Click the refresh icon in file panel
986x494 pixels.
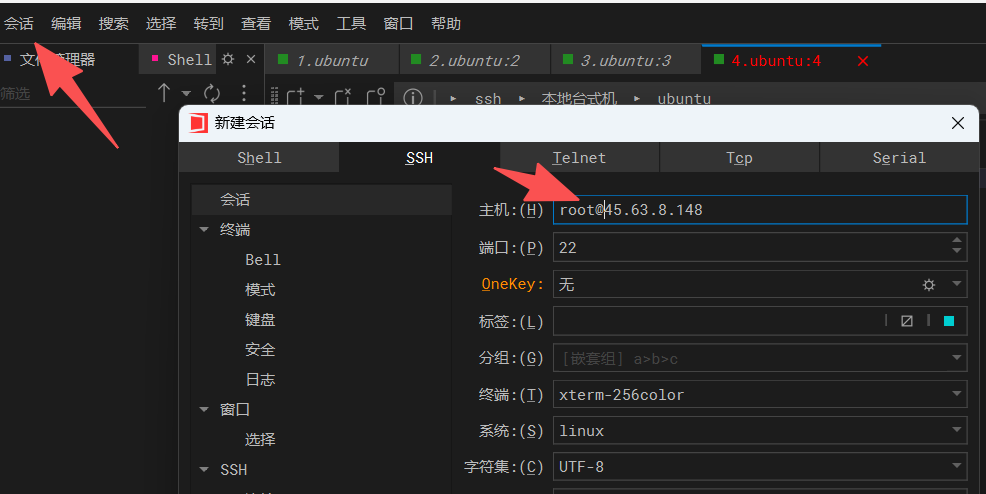click(x=212, y=94)
